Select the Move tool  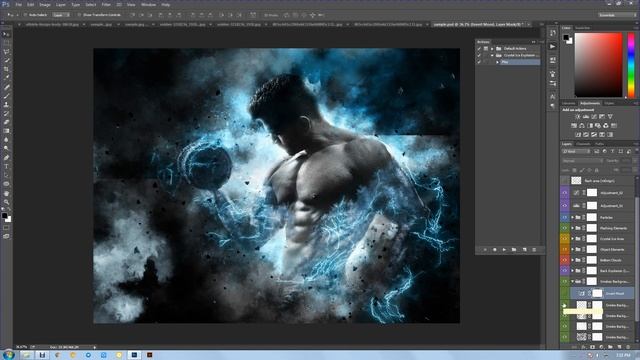click(x=6, y=34)
